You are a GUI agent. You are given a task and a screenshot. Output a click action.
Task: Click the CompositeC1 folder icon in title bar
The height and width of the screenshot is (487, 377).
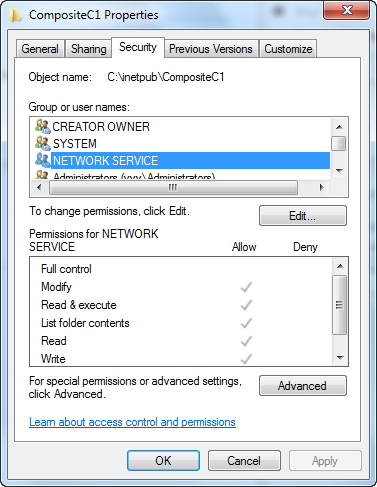15,15
